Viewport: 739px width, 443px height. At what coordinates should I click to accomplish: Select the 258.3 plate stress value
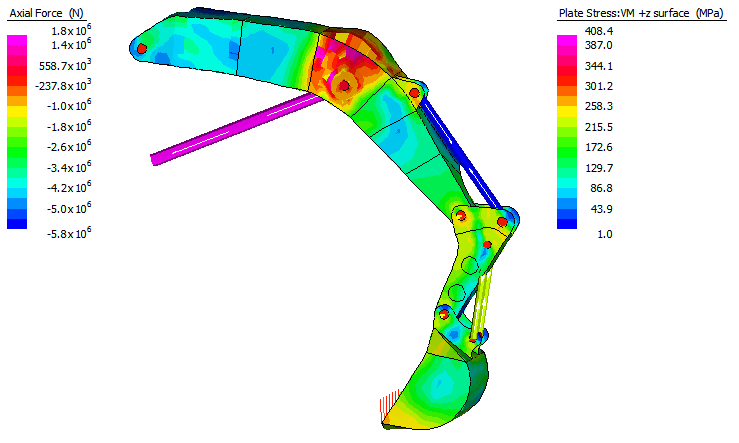[x=599, y=107]
